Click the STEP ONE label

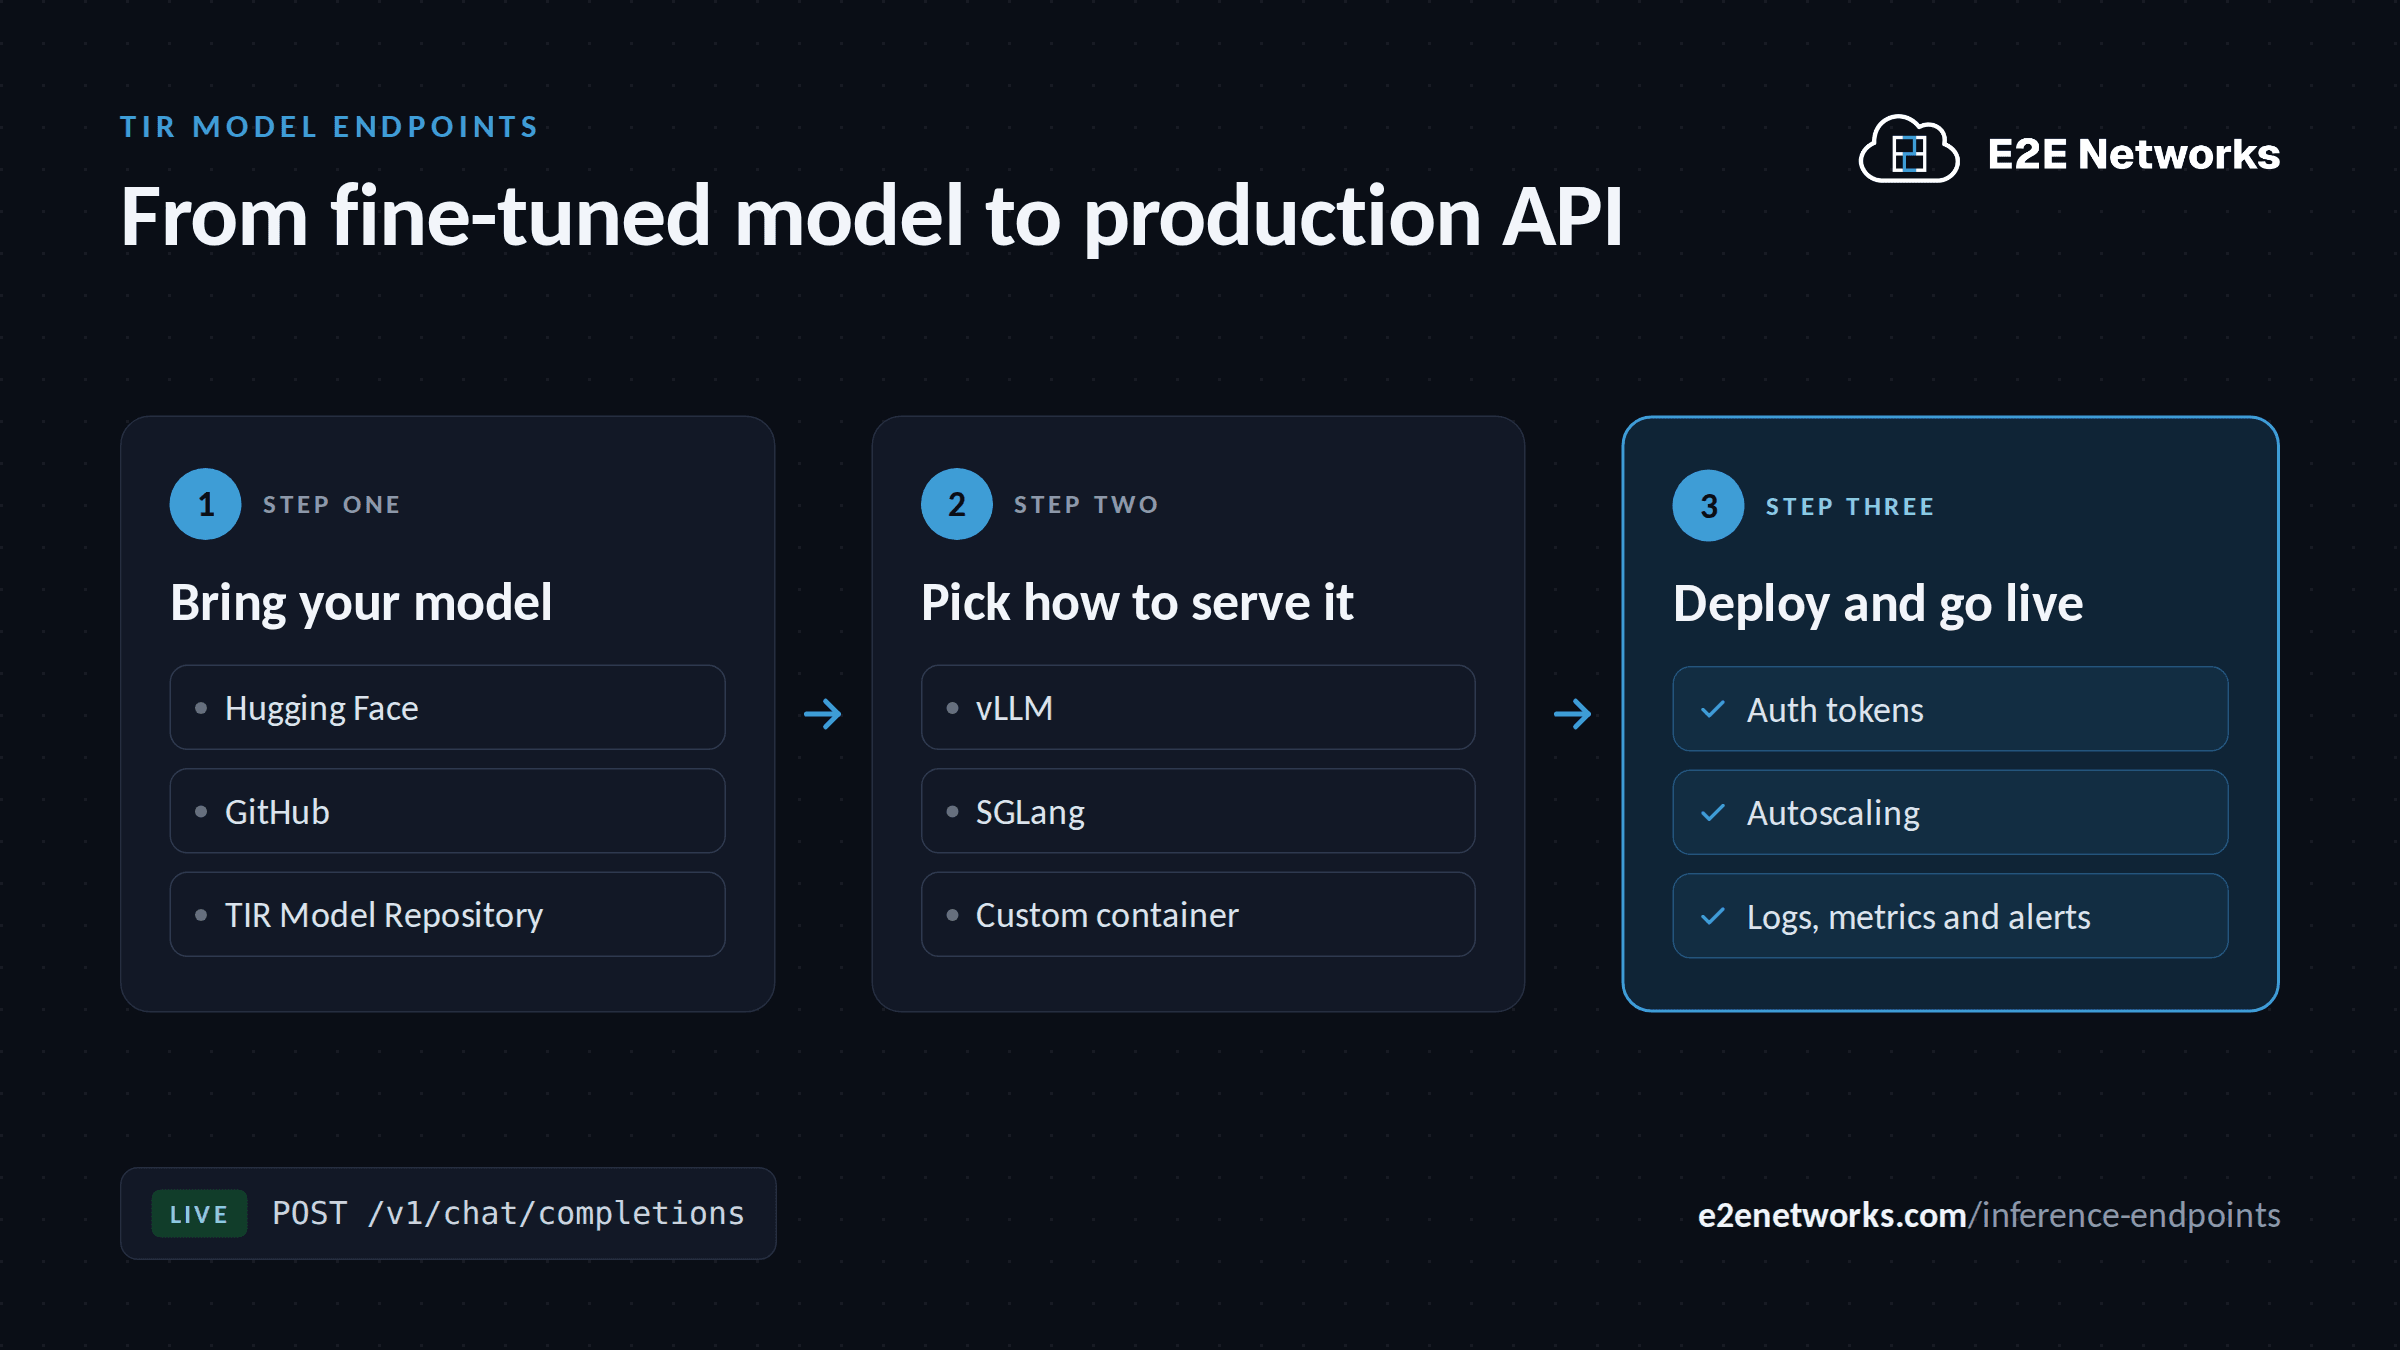332,505
